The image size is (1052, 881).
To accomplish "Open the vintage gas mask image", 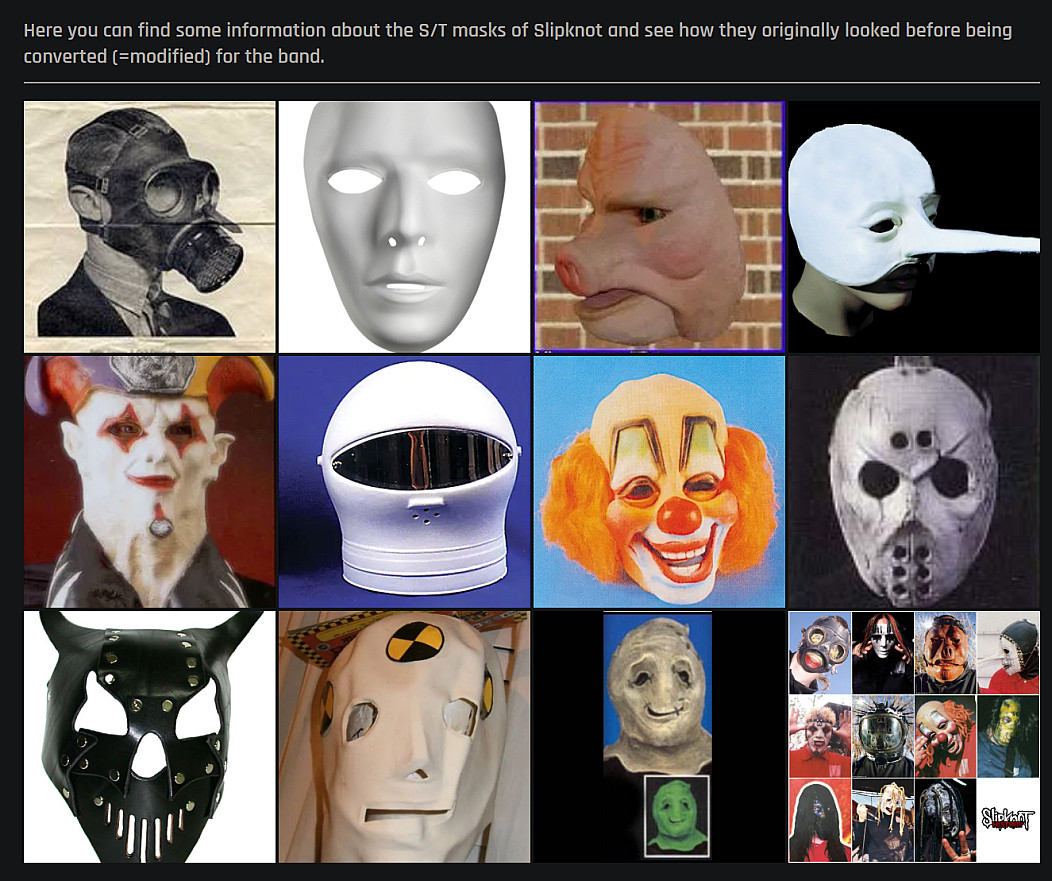I will tap(149, 227).
